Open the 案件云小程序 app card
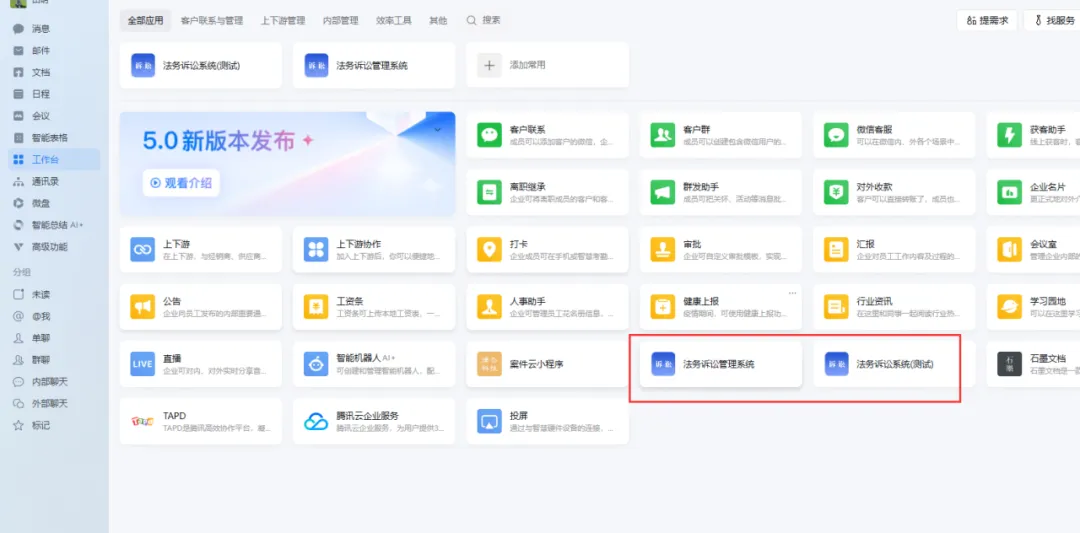Image resolution: width=1080 pixels, height=533 pixels. click(x=548, y=364)
